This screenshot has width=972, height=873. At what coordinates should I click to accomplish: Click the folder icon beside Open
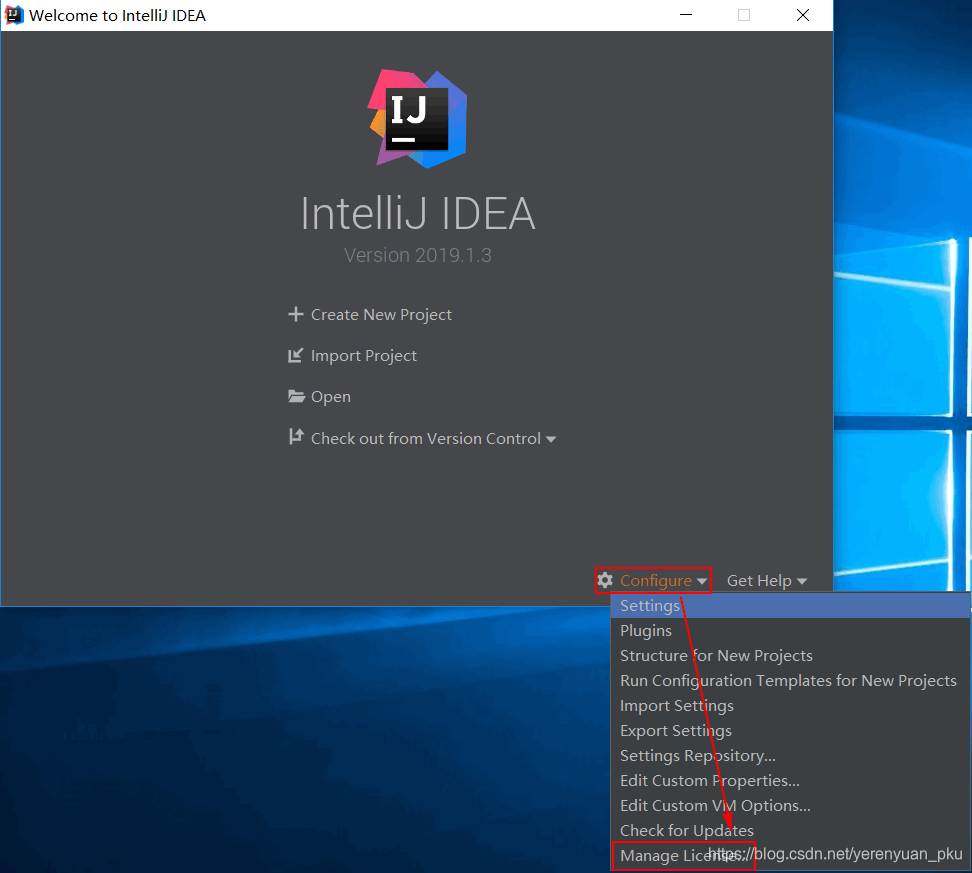296,396
